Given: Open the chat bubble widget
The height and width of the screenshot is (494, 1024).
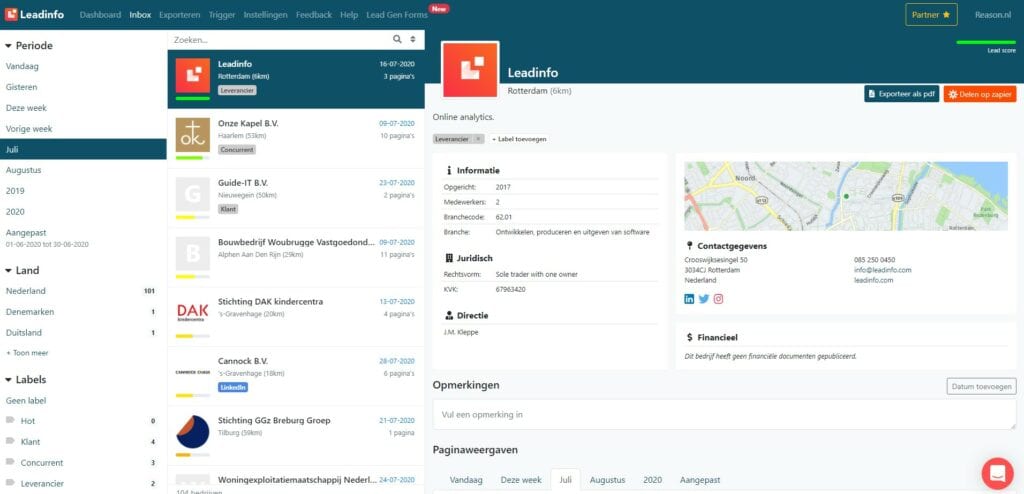Looking at the screenshot, I should [997, 473].
